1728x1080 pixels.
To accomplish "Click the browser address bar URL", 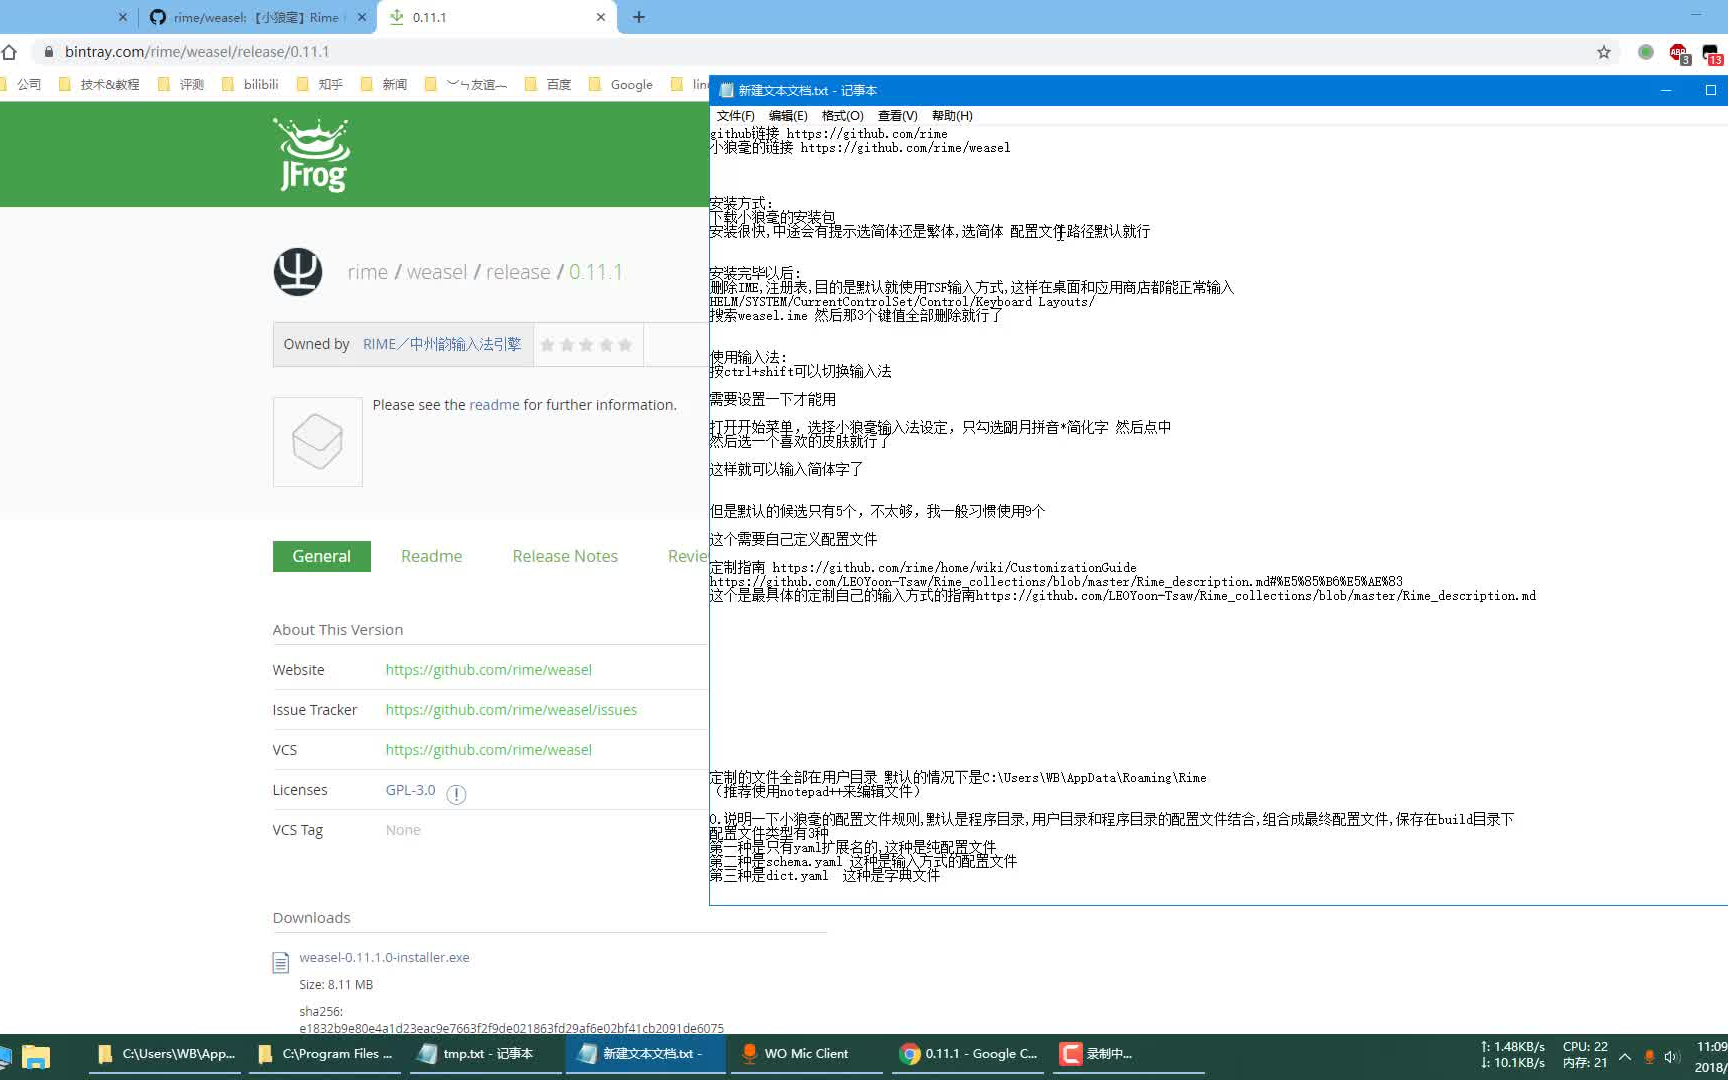I will [x=197, y=52].
